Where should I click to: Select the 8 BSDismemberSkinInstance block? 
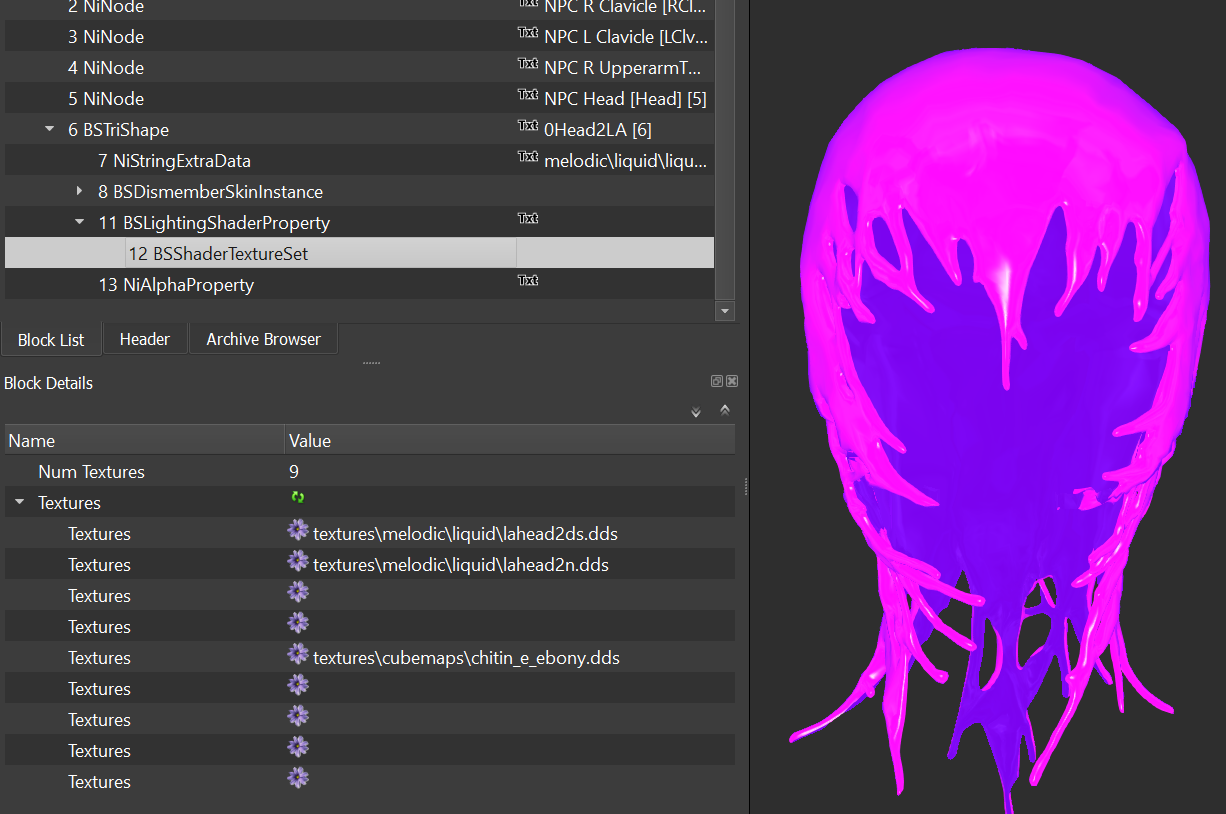click(210, 192)
